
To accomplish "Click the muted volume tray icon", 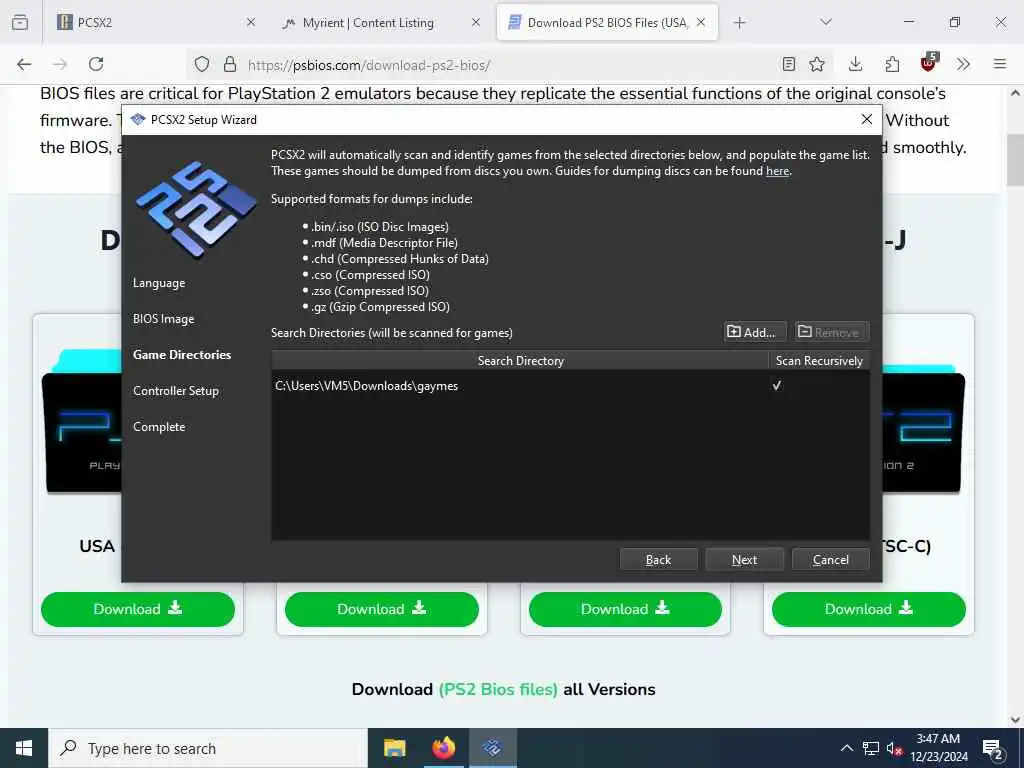I will [x=894, y=748].
